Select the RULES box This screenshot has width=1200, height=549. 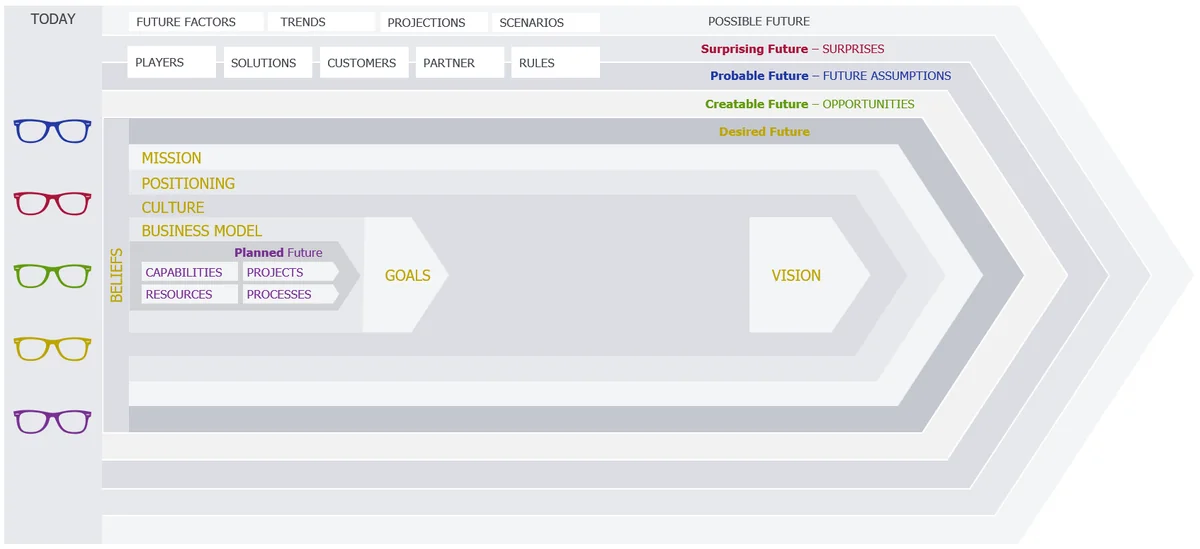tap(557, 62)
